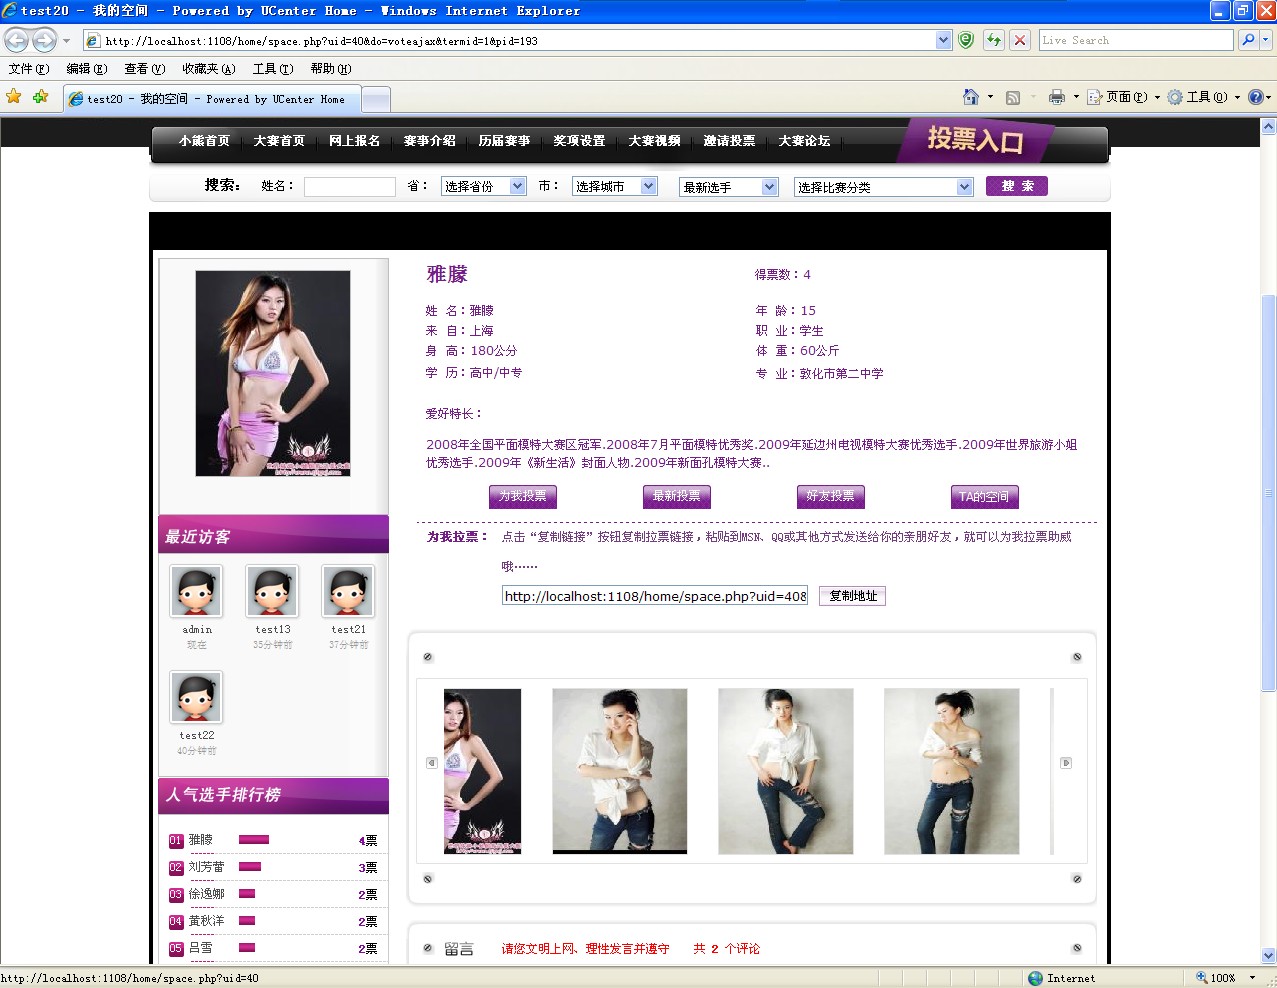Open visitor admin's avatar
The image size is (1277, 988).
(x=196, y=591)
